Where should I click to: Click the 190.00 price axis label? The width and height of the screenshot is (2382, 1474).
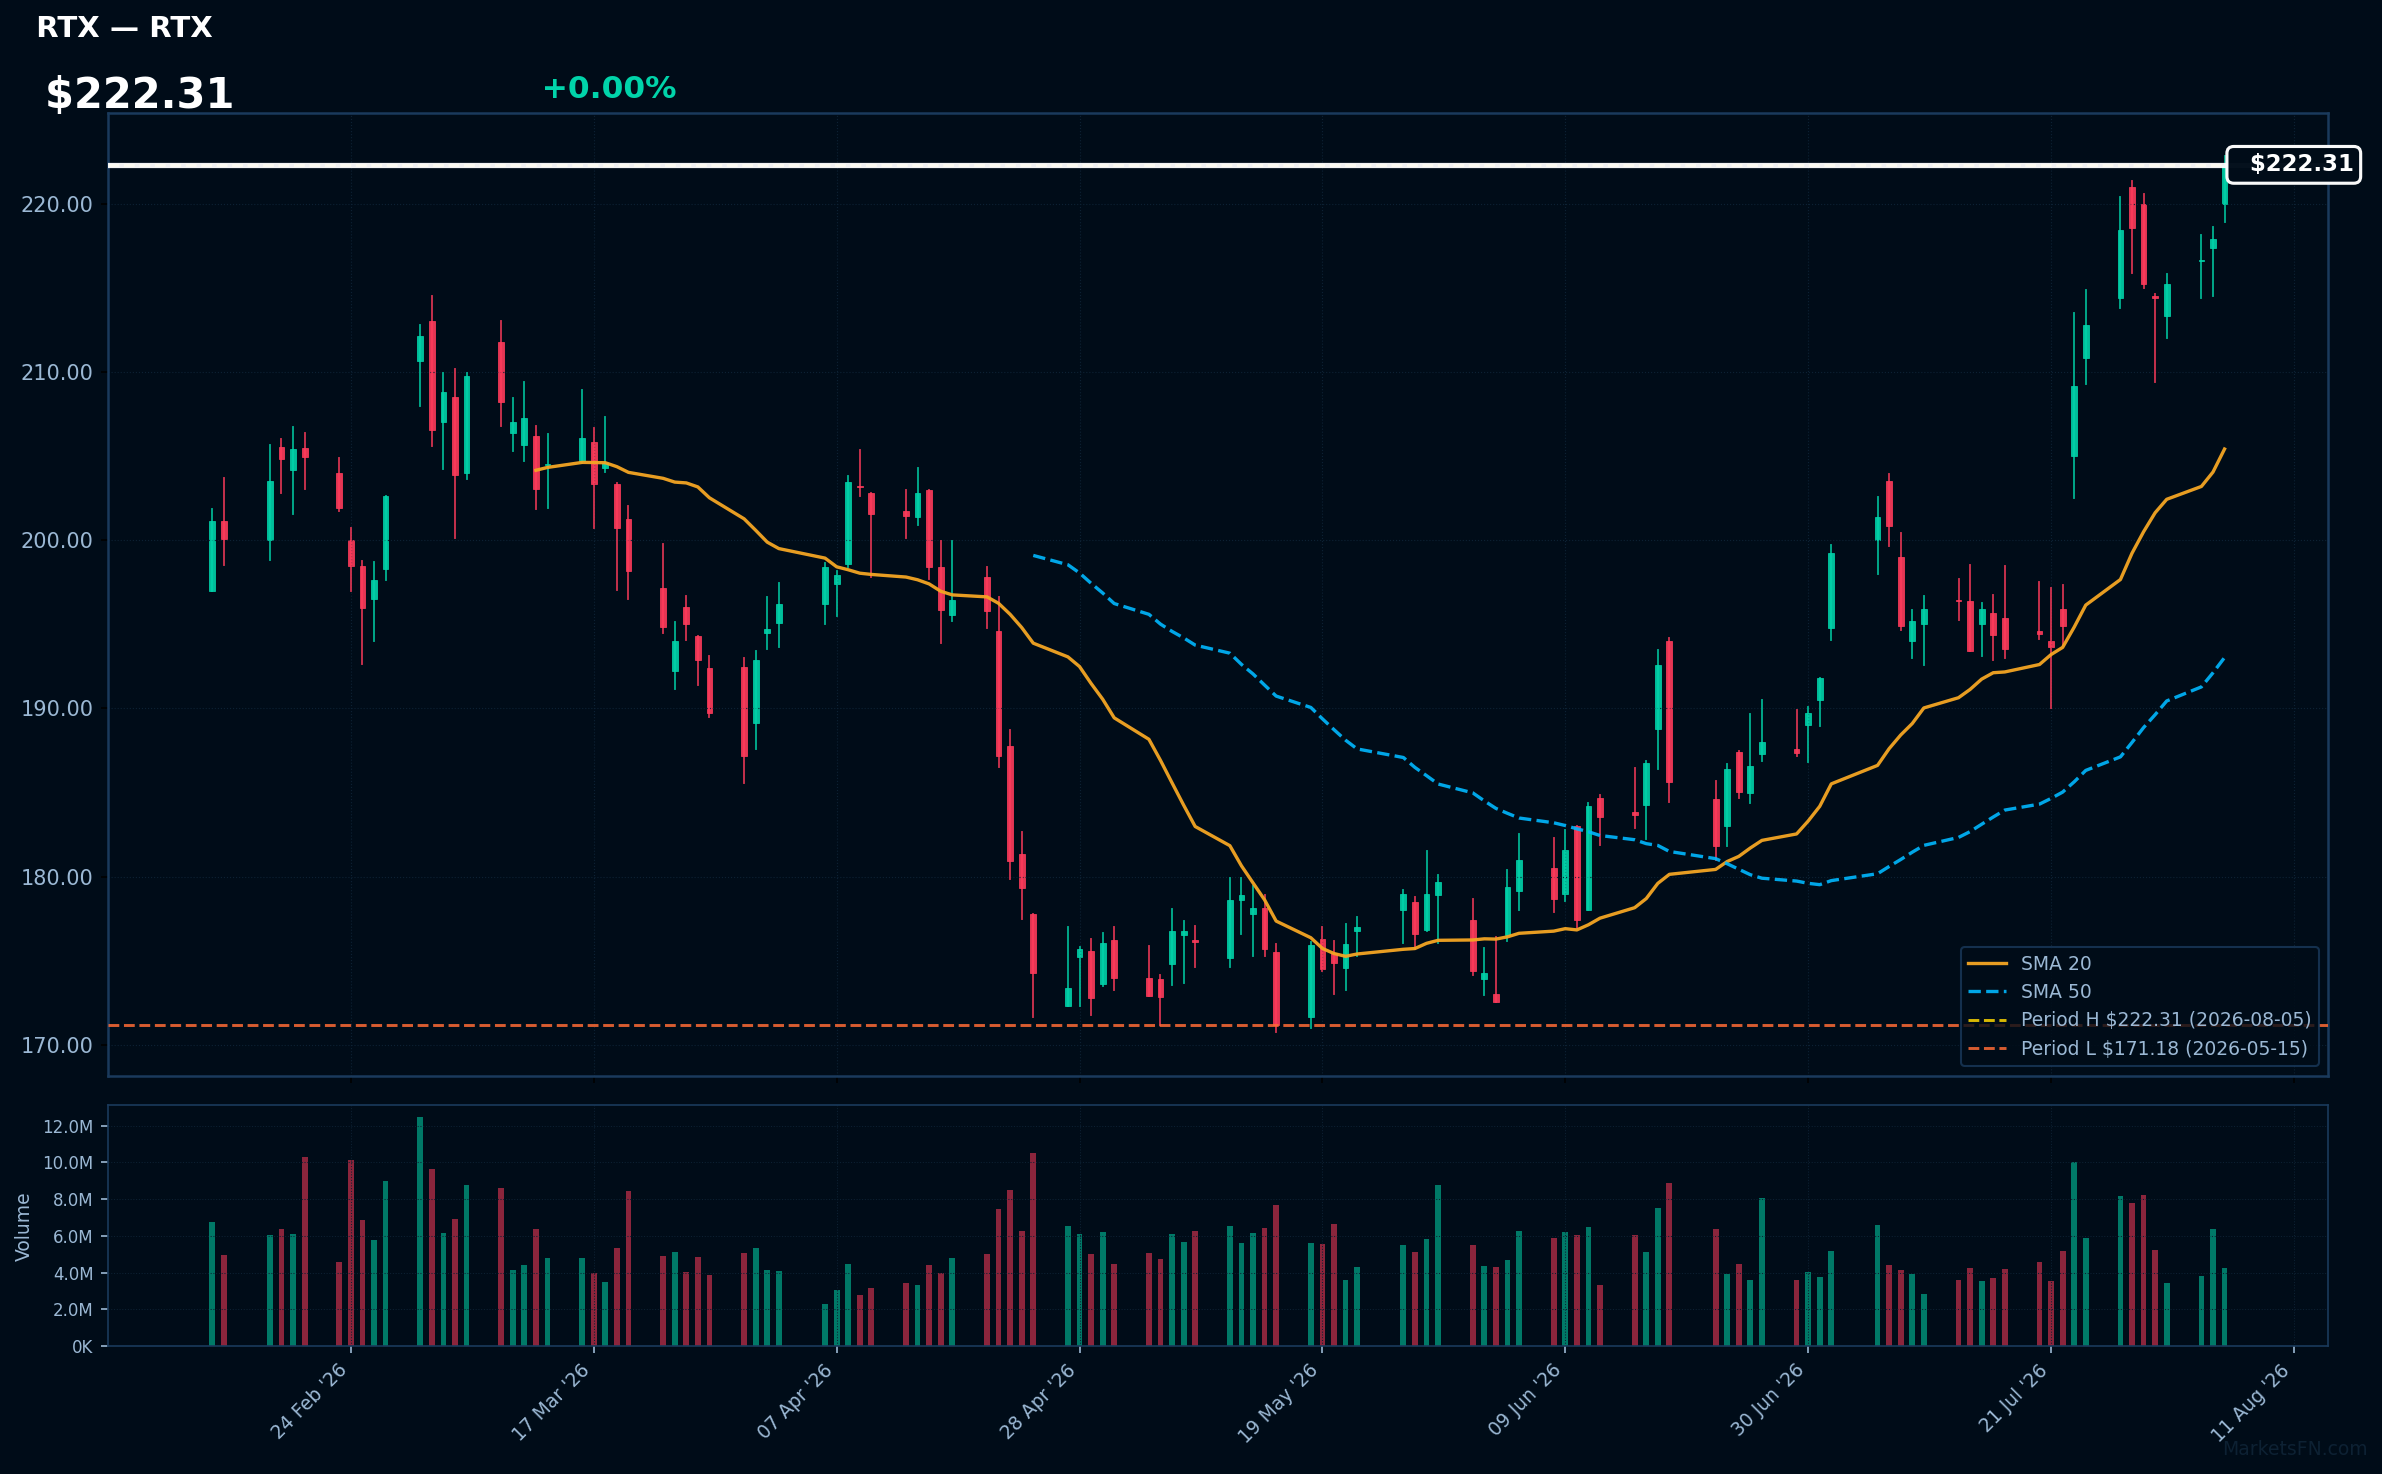(x=57, y=708)
